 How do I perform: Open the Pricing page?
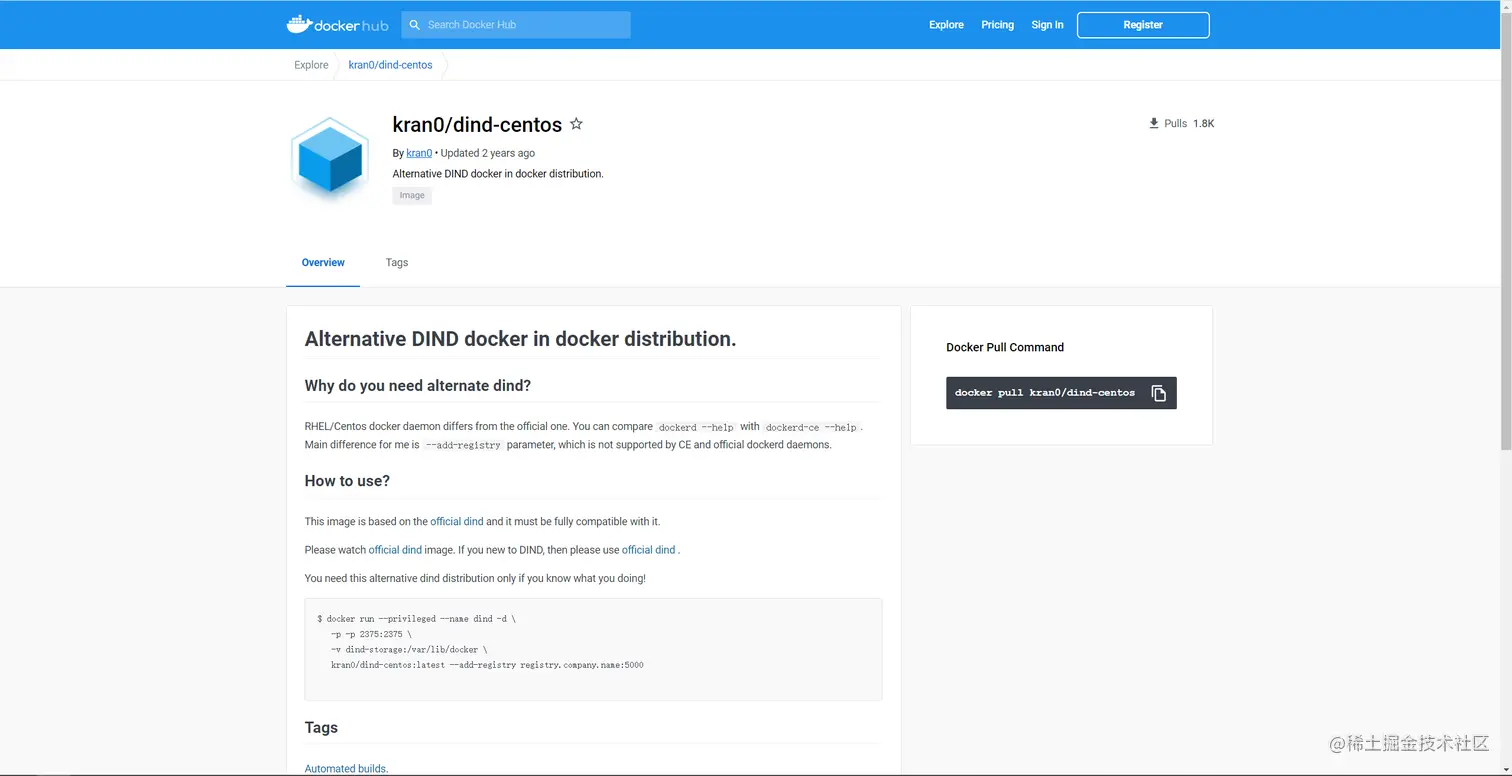tap(997, 25)
